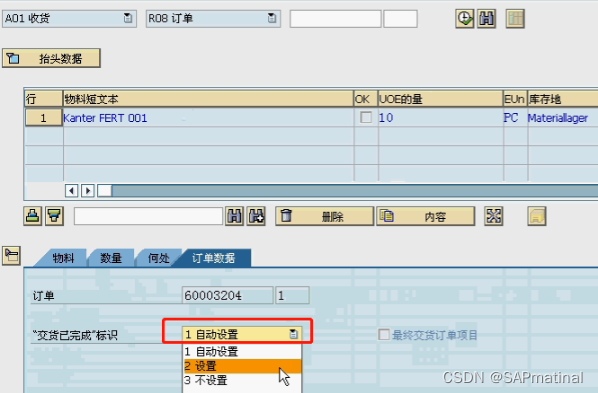Click the find-next binoculars with plus icon
Viewport: 598px width, 393px height.
pyautogui.click(x=256, y=216)
